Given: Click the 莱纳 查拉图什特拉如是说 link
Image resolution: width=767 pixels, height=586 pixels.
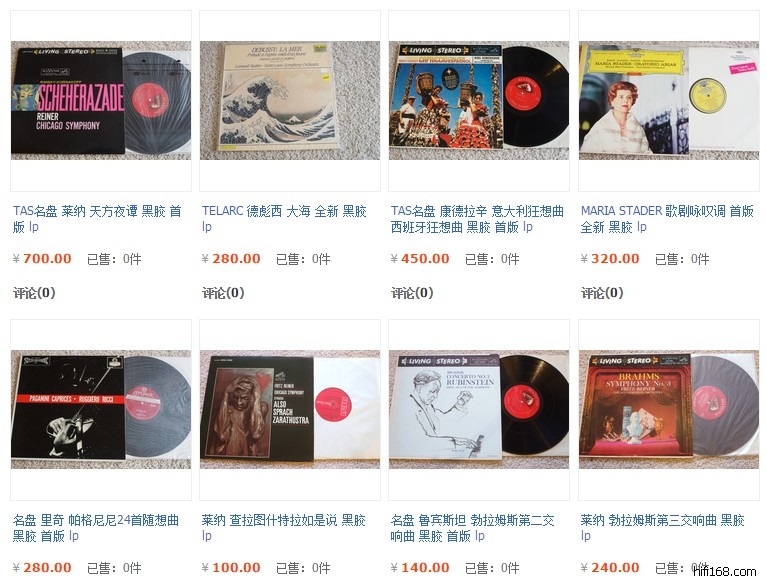Looking at the screenshot, I should pos(284,528).
